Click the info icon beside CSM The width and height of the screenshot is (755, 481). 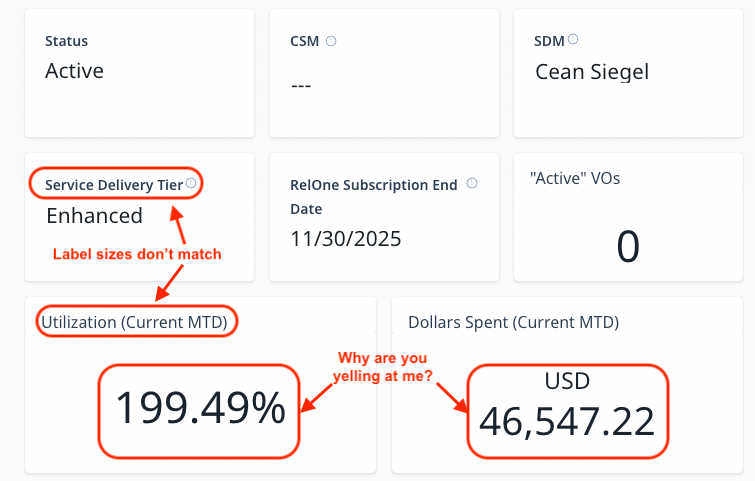(331, 41)
